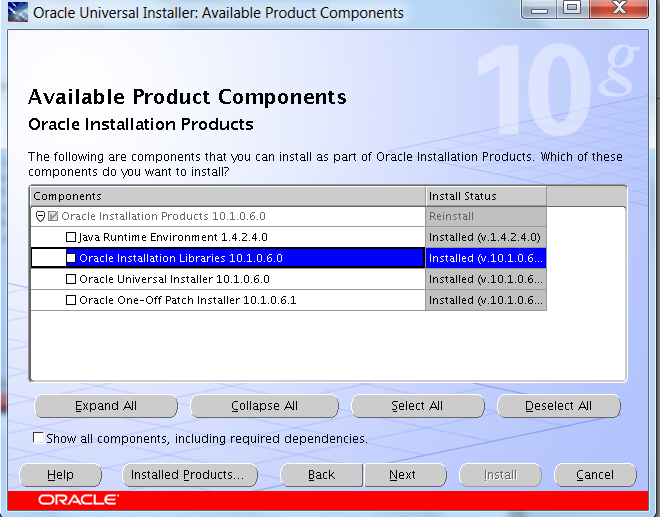Select the Oracle Universal Installer 10.1.0.6.0 row text
This screenshot has width=660, height=517.
[174, 279]
